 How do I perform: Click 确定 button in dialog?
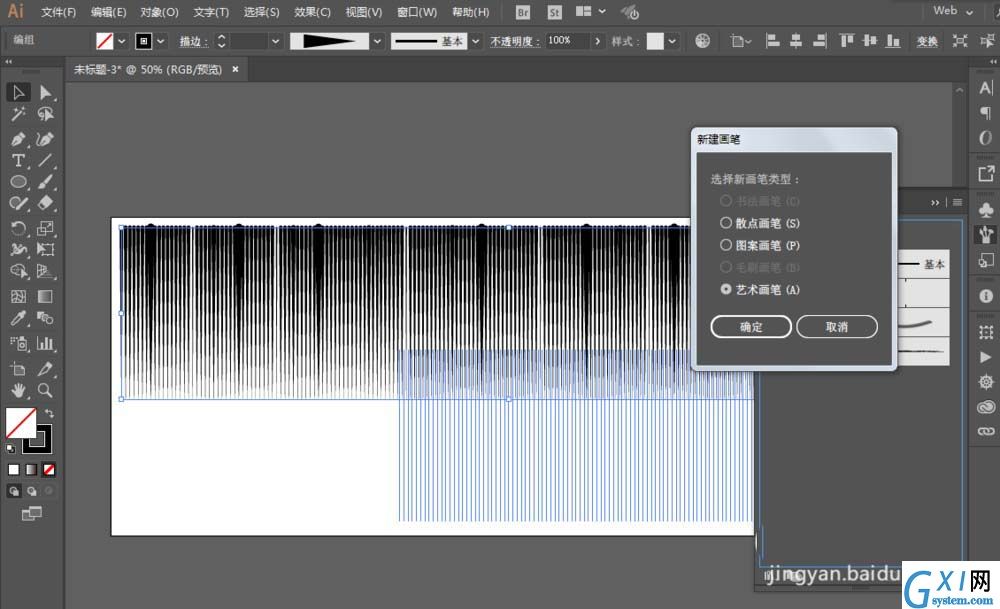point(751,327)
